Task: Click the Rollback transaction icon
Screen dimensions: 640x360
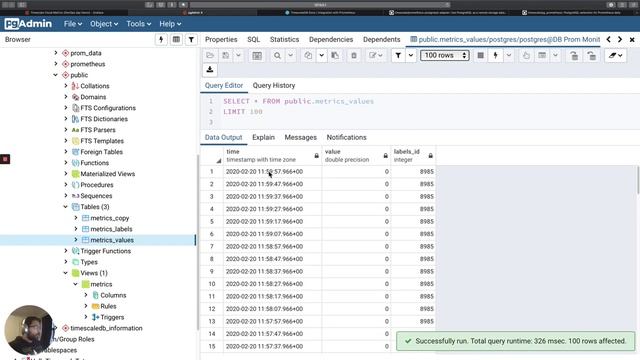Action: tap(591, 56)
